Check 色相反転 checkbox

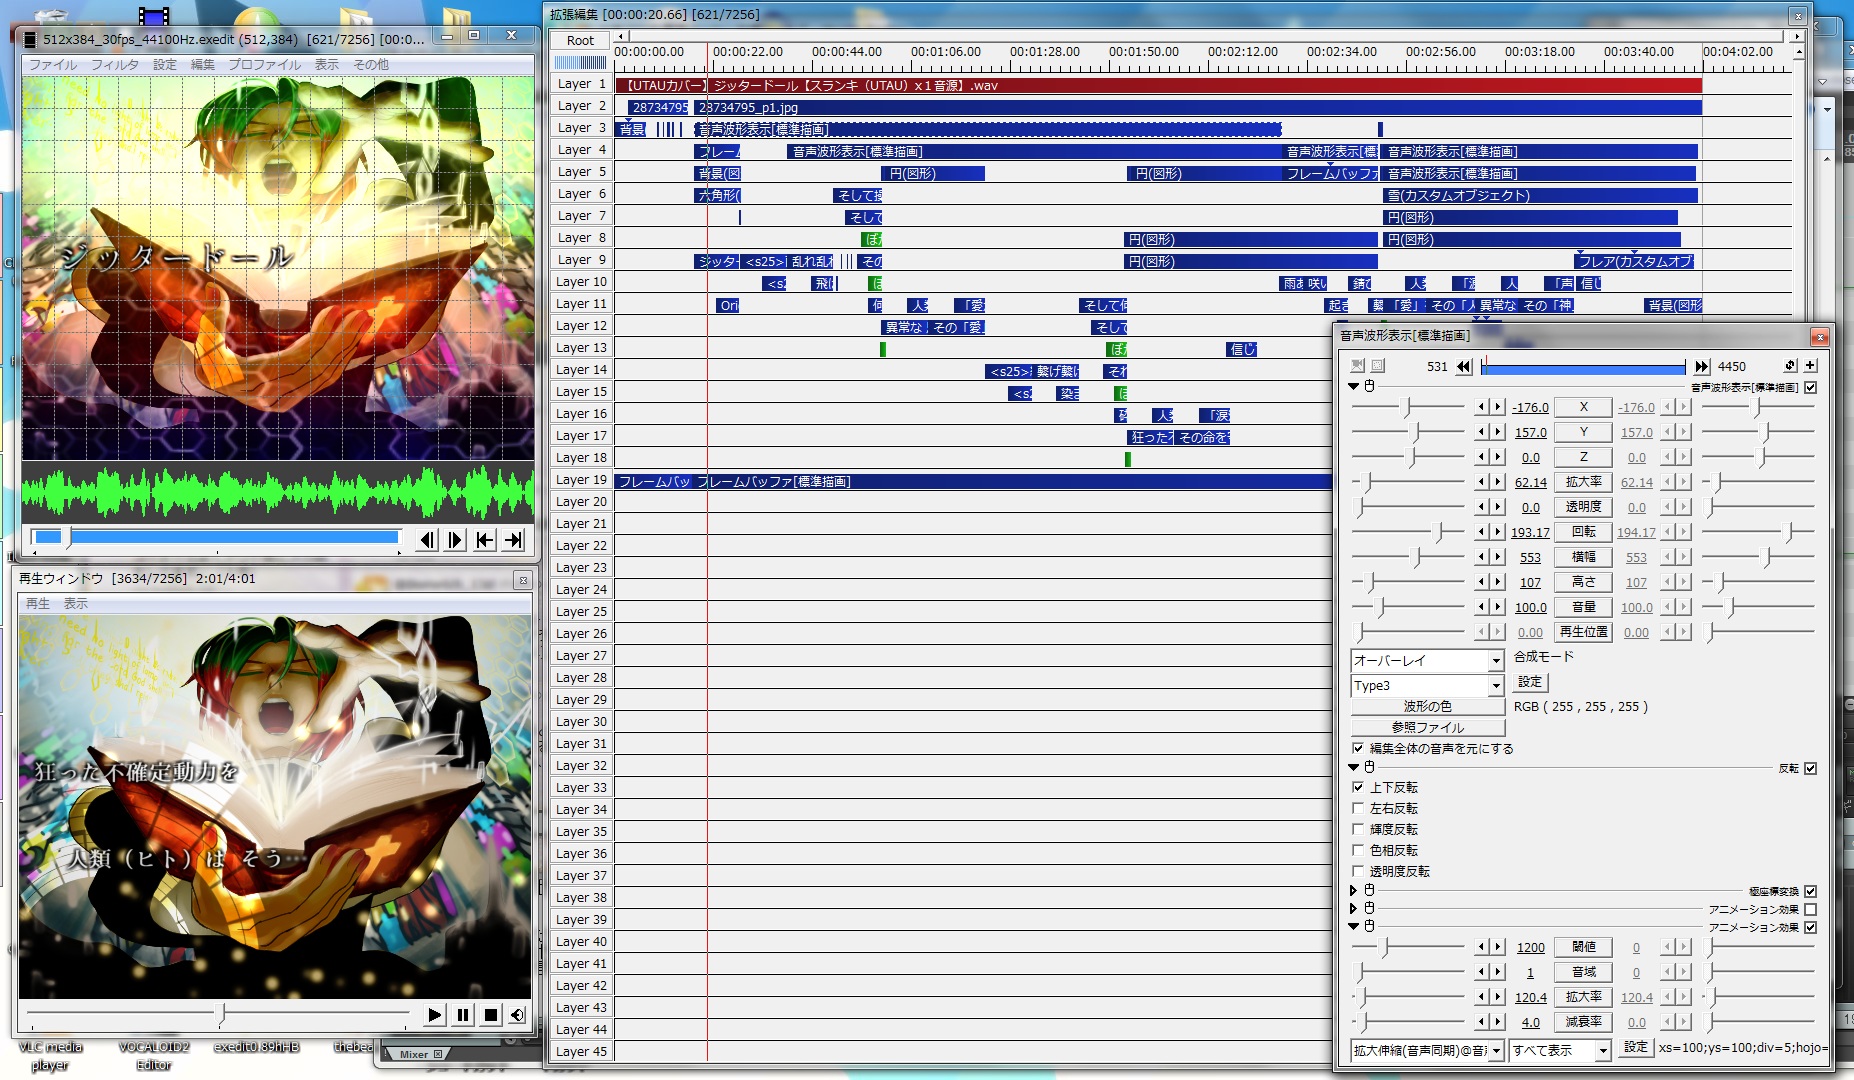click(x=1358, y=850)
